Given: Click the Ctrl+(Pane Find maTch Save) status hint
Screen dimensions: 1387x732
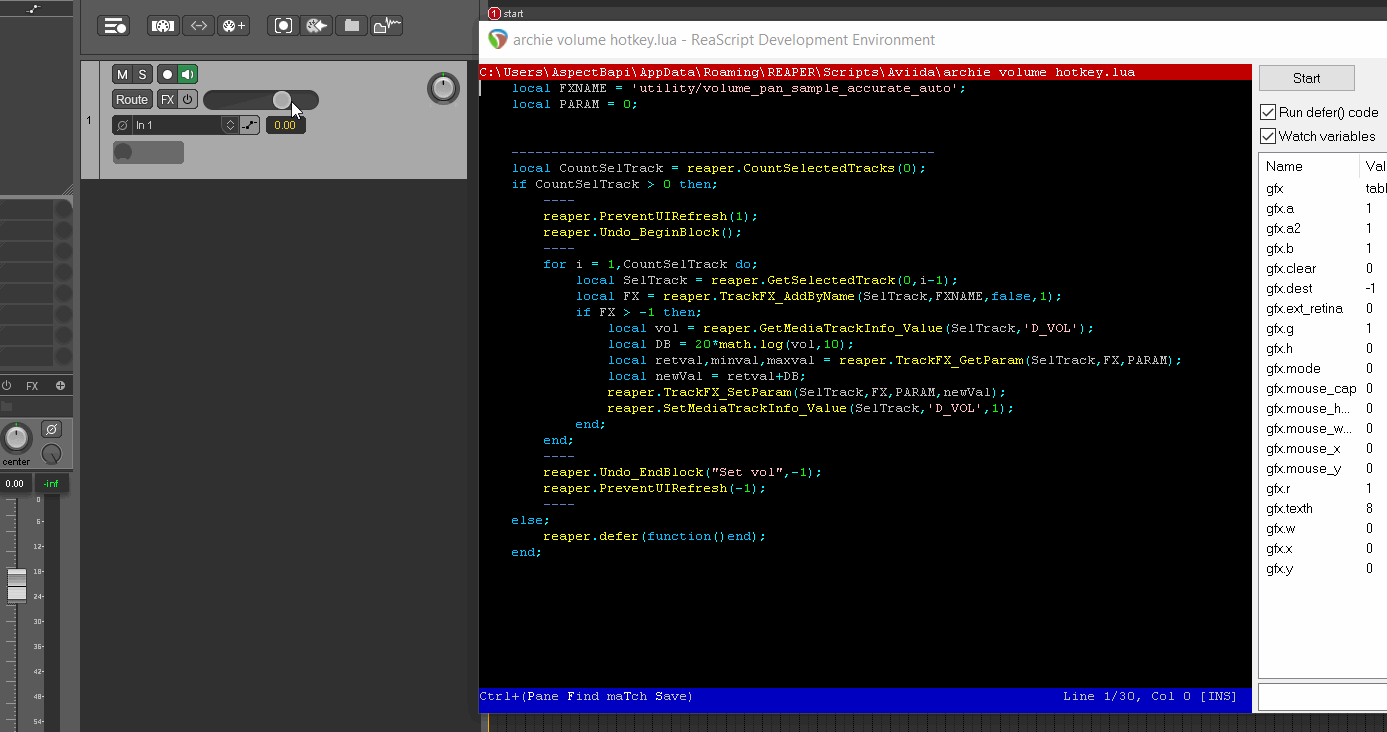Looking at the screenshot, I should coord(586,696).
